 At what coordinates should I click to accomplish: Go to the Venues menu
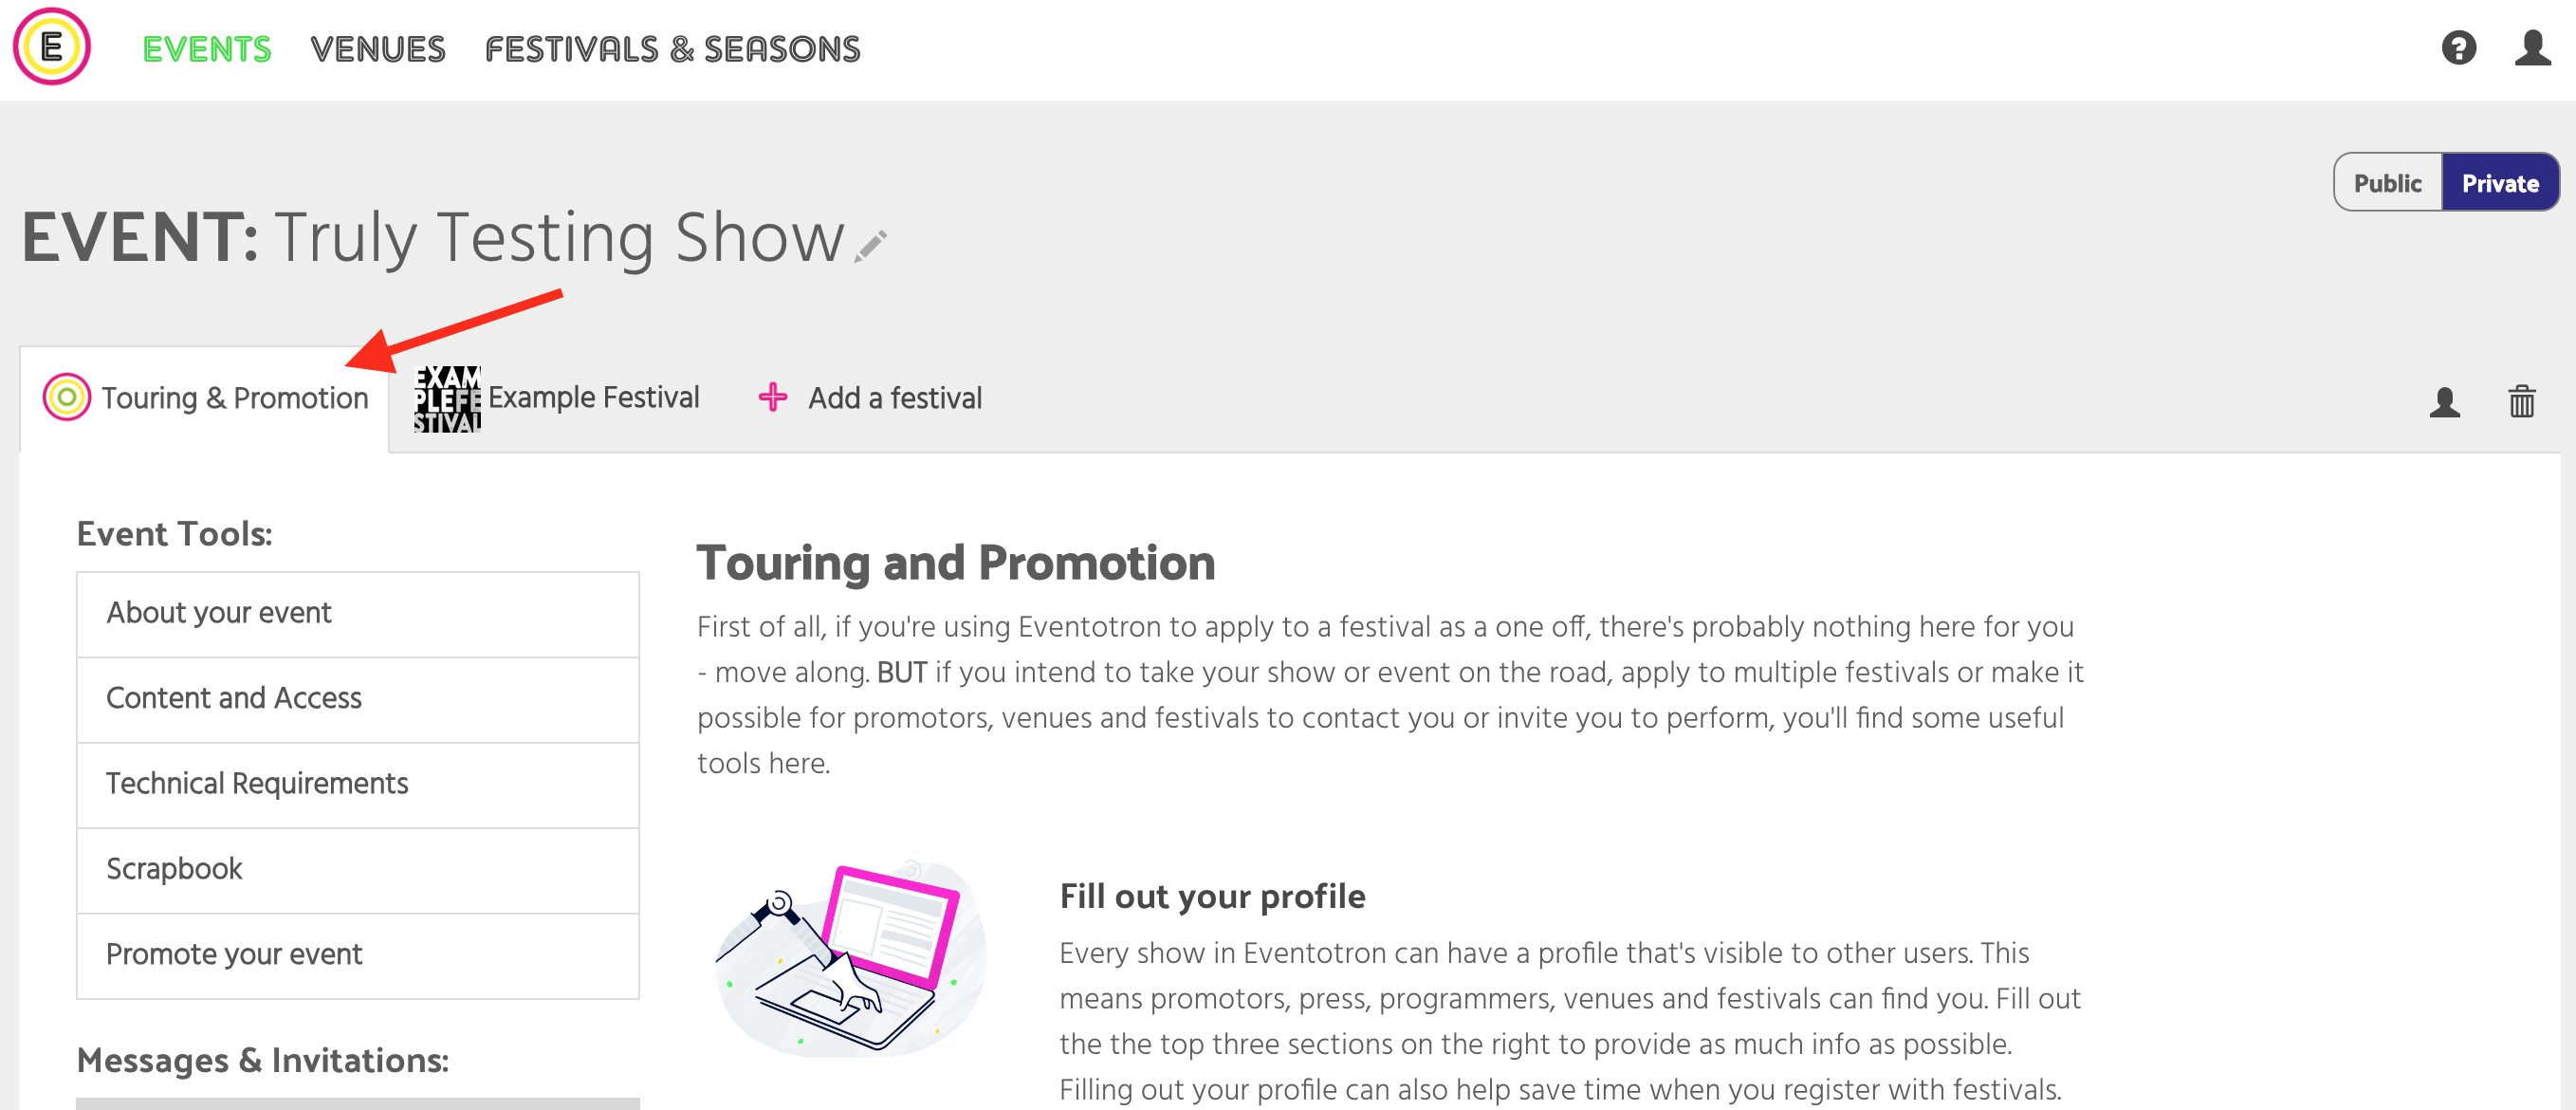(377, 49)
